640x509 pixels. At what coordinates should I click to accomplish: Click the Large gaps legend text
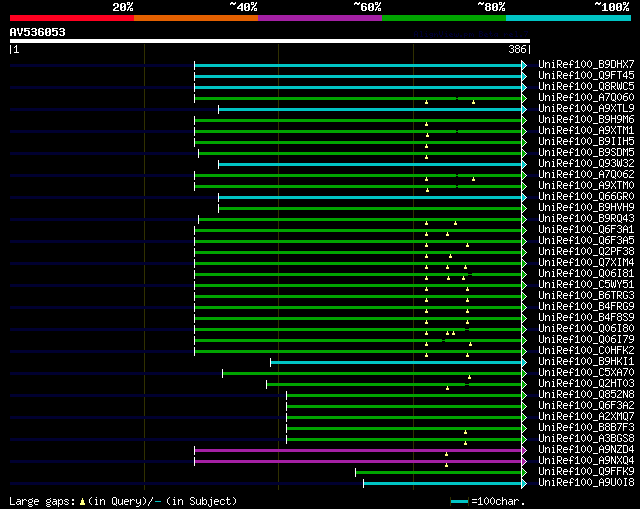click(x=123, y=501)
